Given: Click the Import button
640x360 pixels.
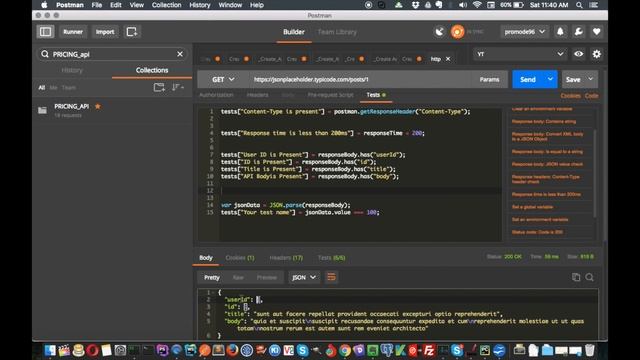Looking at the screenshot, I should [x=105, y=31].
